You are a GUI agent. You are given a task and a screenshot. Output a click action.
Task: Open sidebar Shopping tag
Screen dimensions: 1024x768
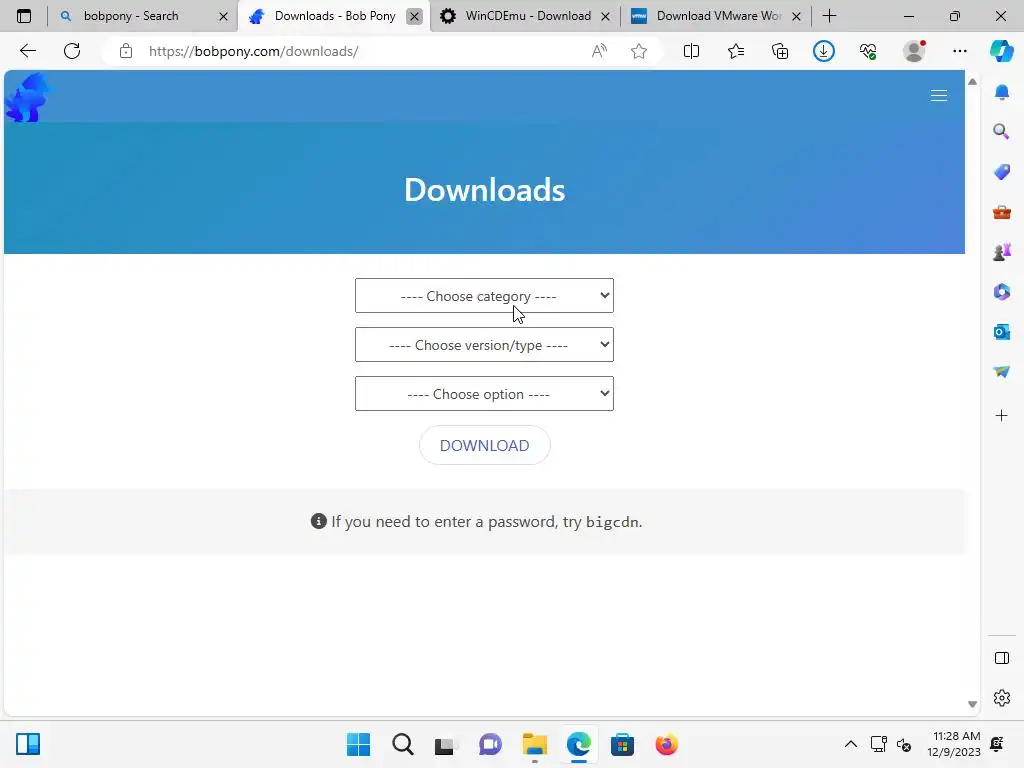tap(1002, 172)
